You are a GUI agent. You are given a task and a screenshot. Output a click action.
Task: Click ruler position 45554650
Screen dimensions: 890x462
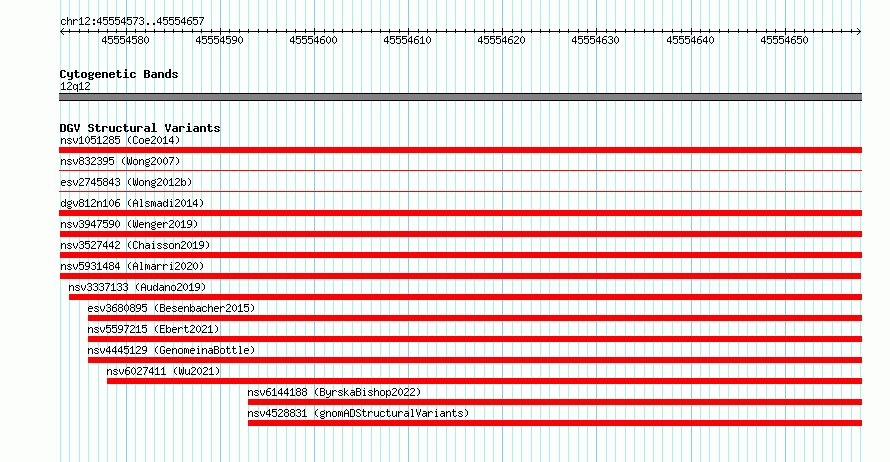pyautogui.click(x=784, y=40)
